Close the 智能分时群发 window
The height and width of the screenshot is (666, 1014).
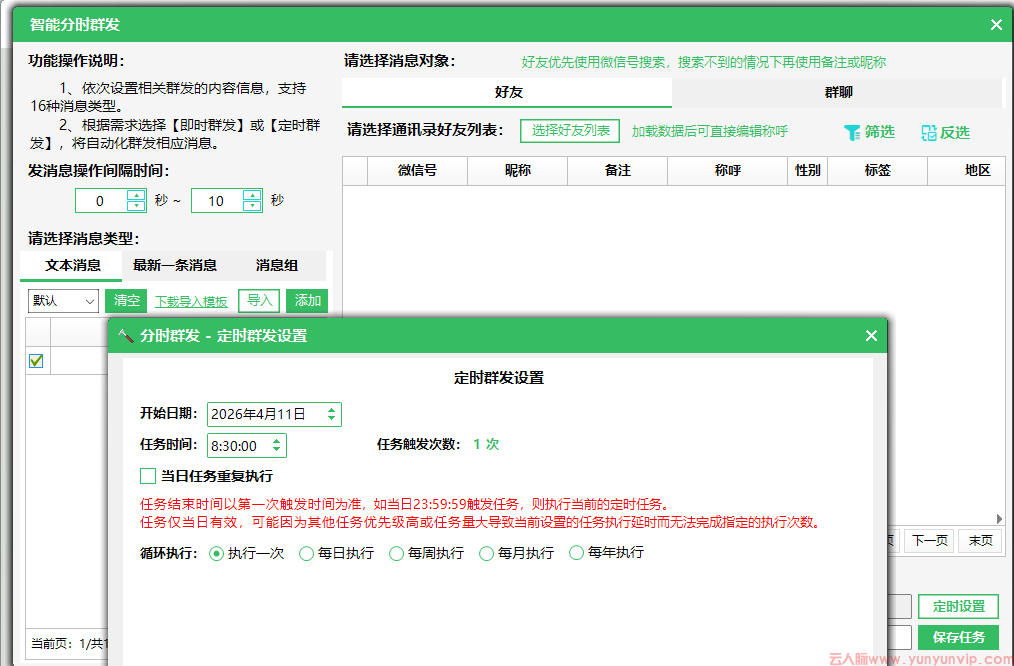click(x=996, y=25)
